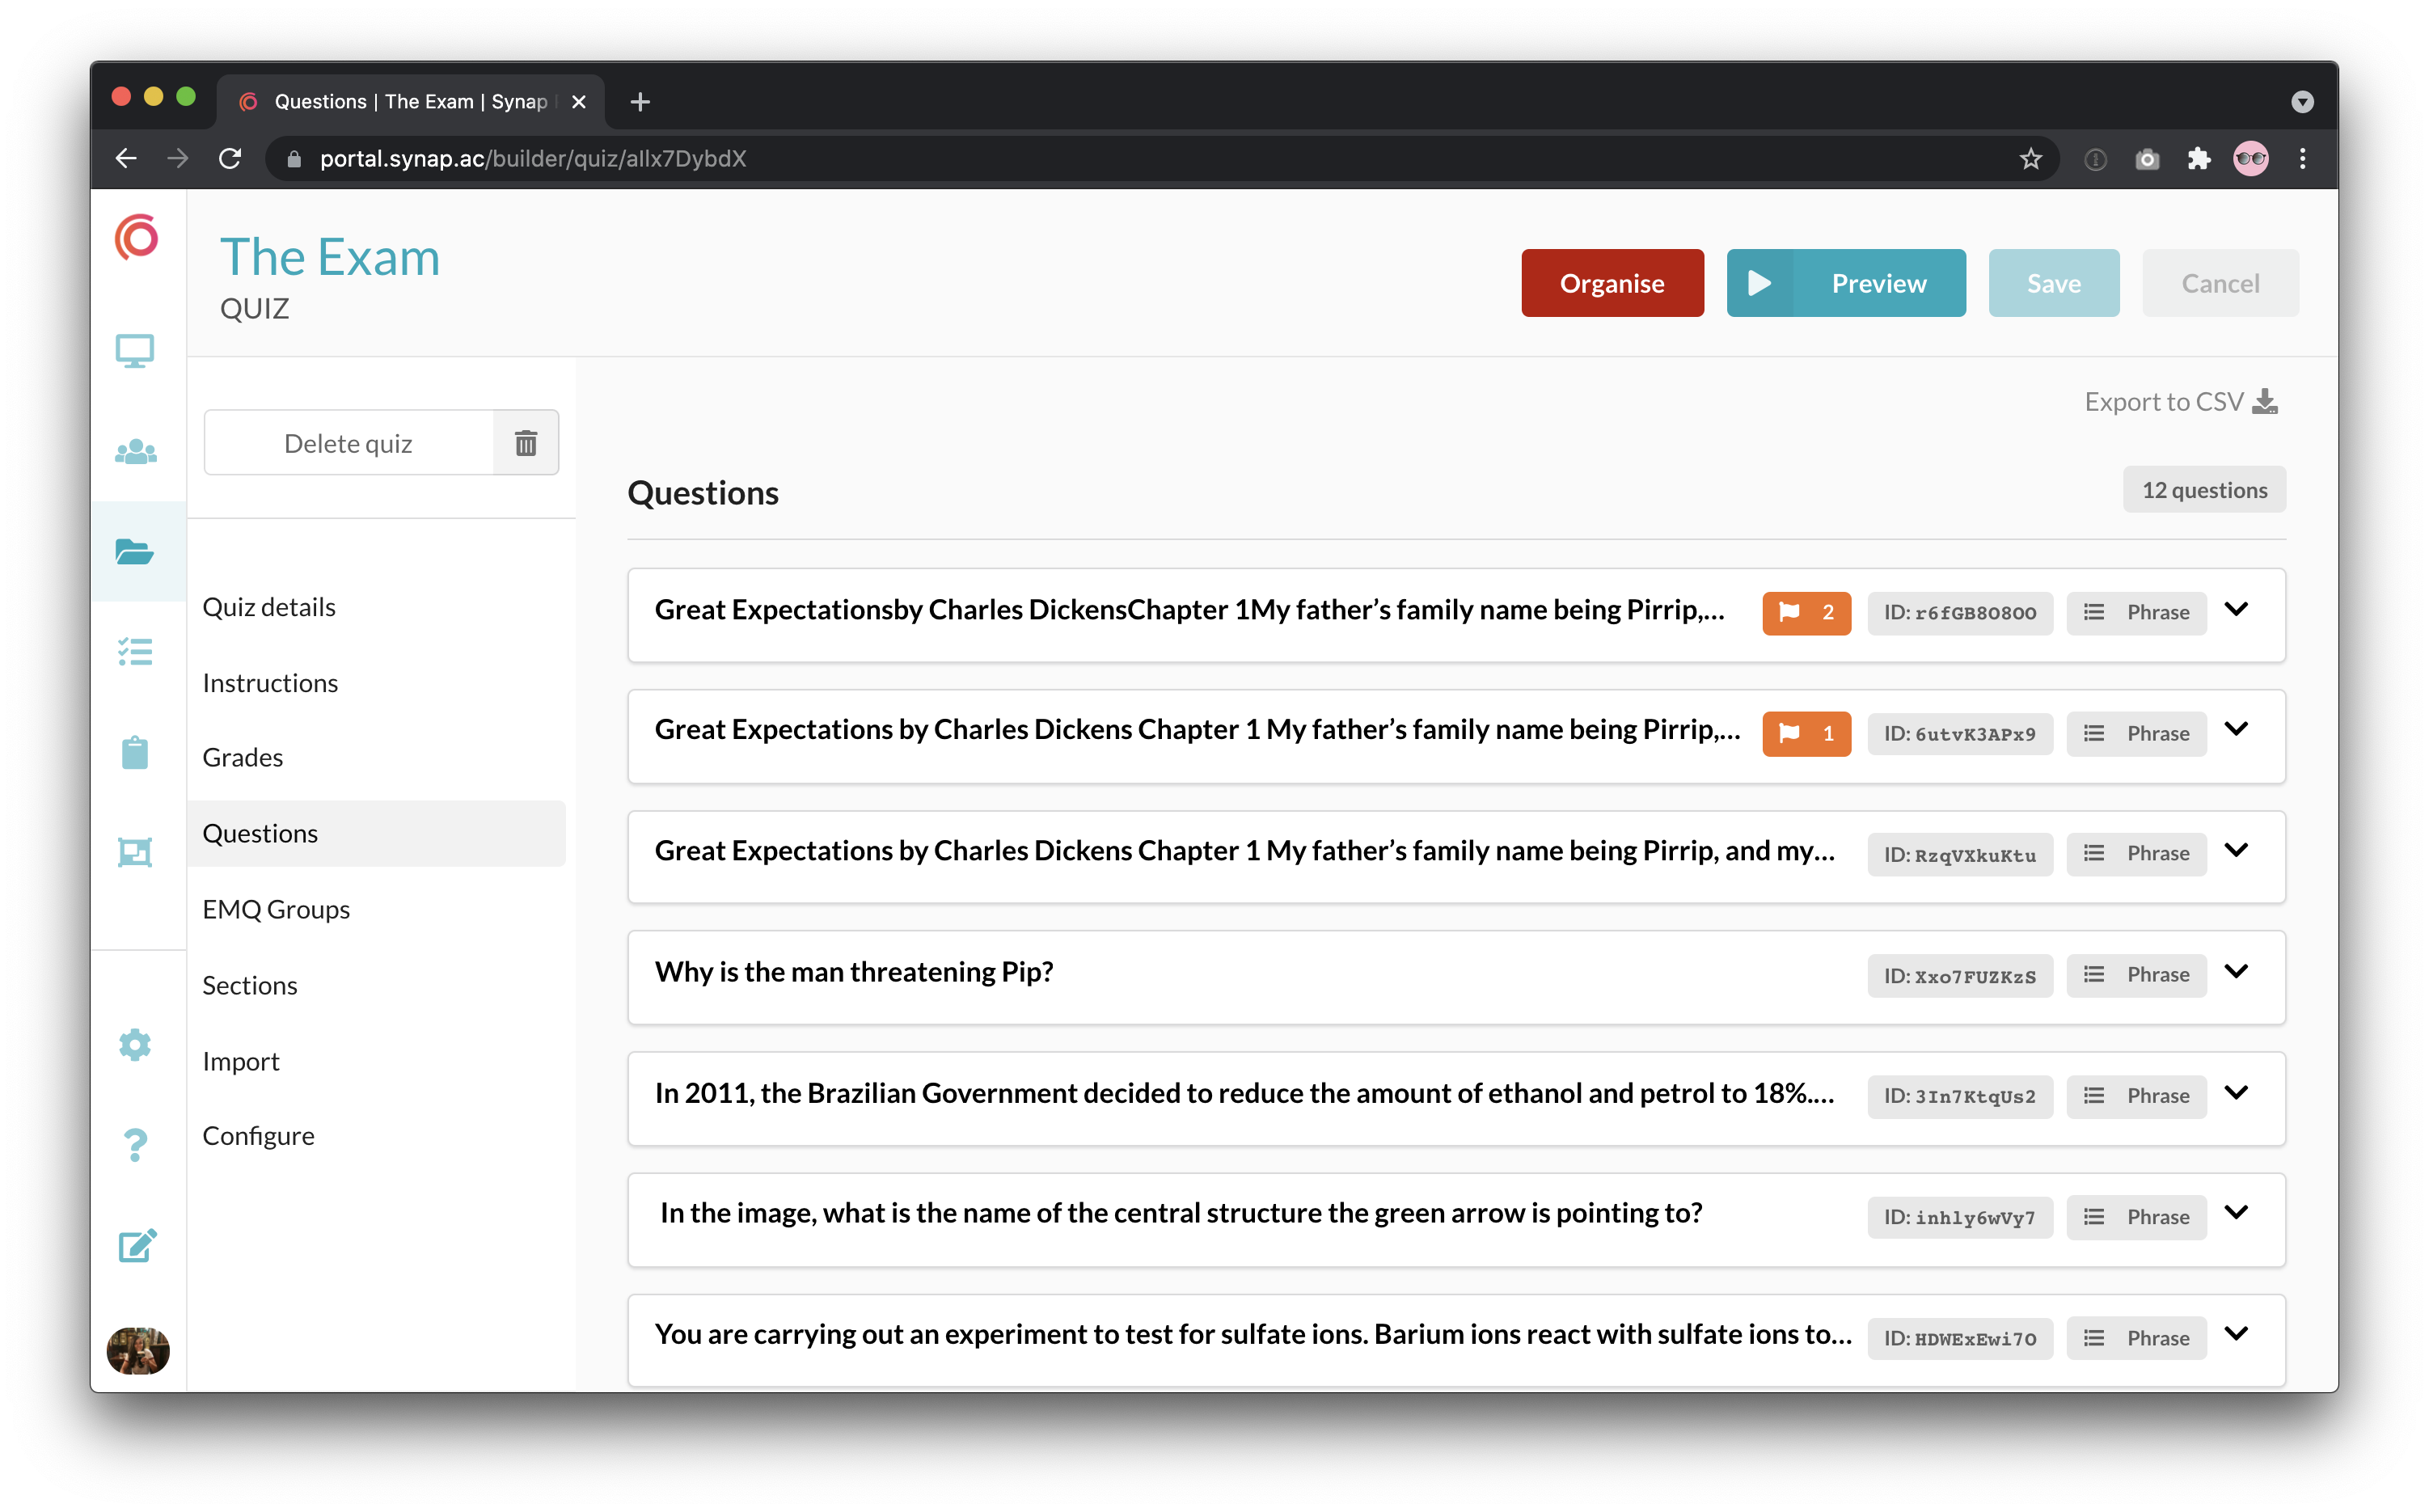Viewport: 2429px width, 1512px height.
Task: Open the Chrome profile avatar icon
Action: pyautogui.click(x=2251, y=158)
